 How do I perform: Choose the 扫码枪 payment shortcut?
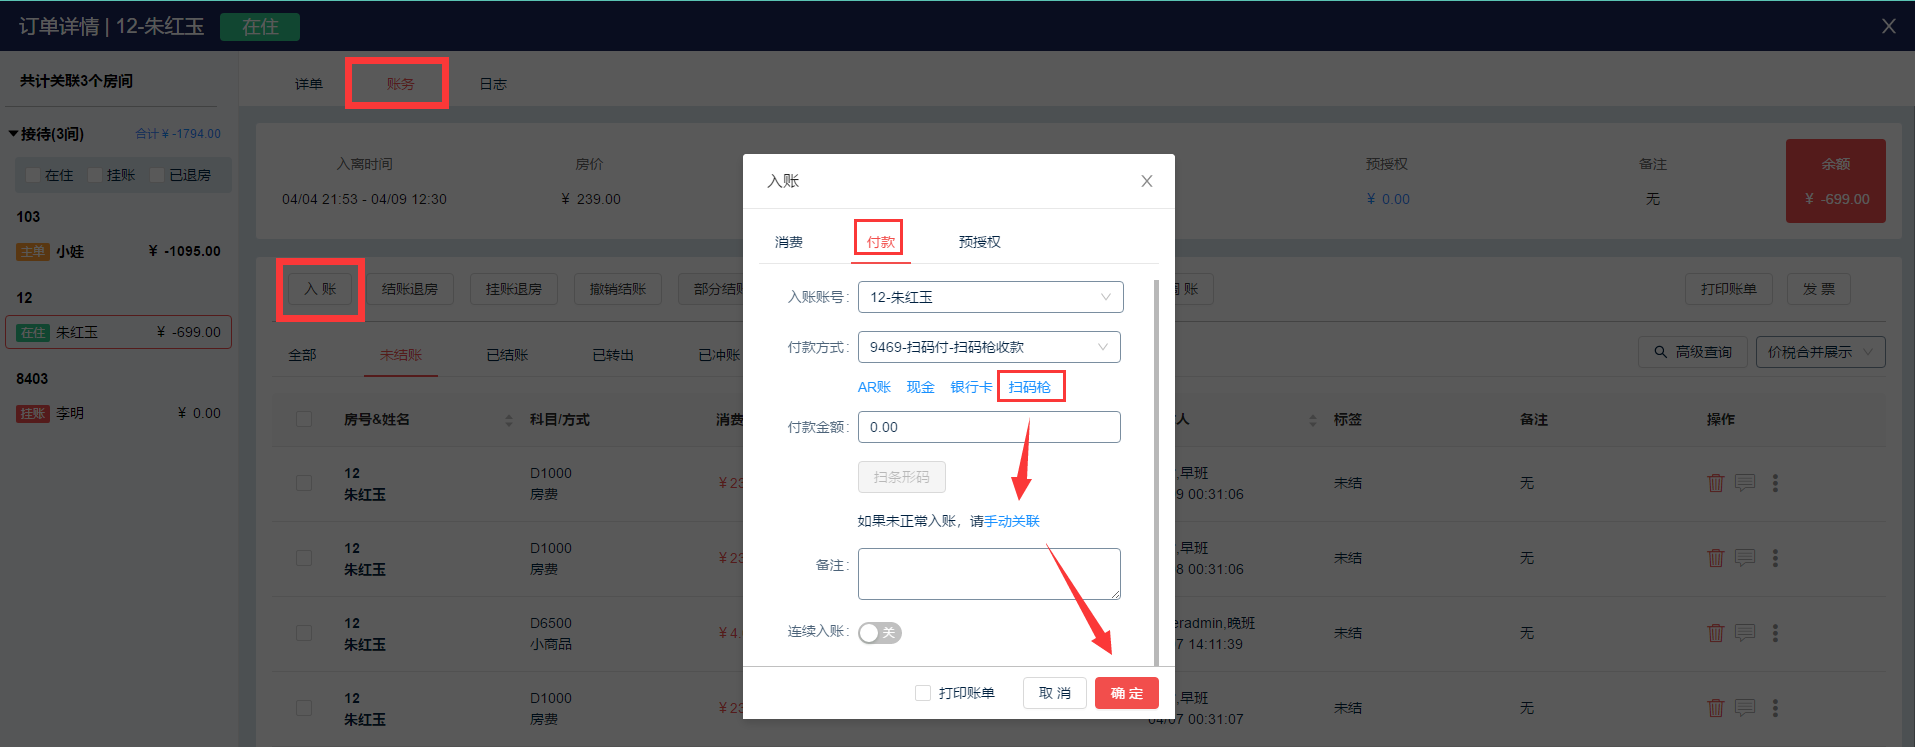tap(1030, 387)
